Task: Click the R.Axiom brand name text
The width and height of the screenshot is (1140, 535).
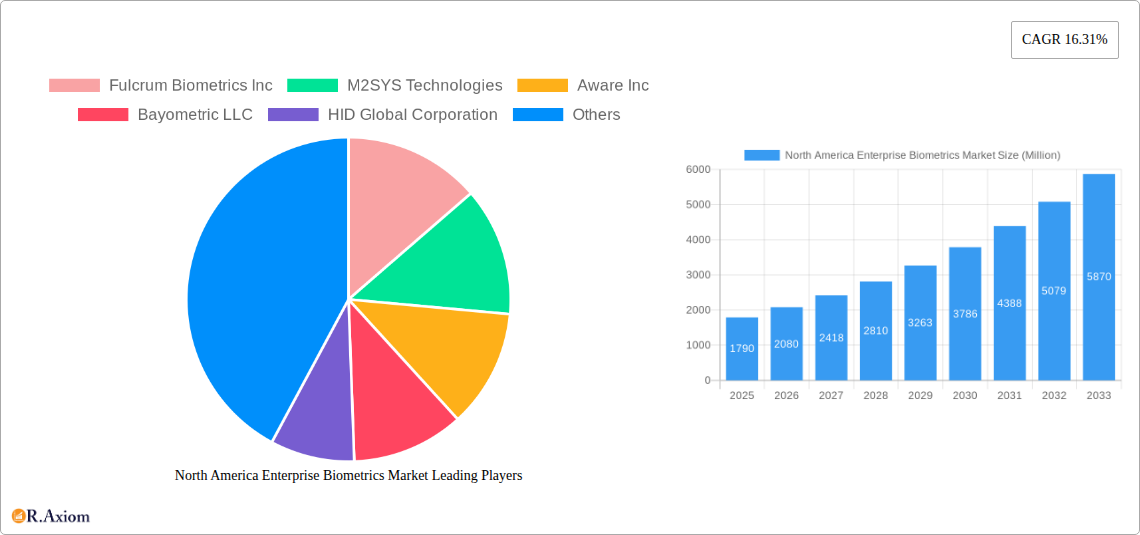Action: (58, 517)
